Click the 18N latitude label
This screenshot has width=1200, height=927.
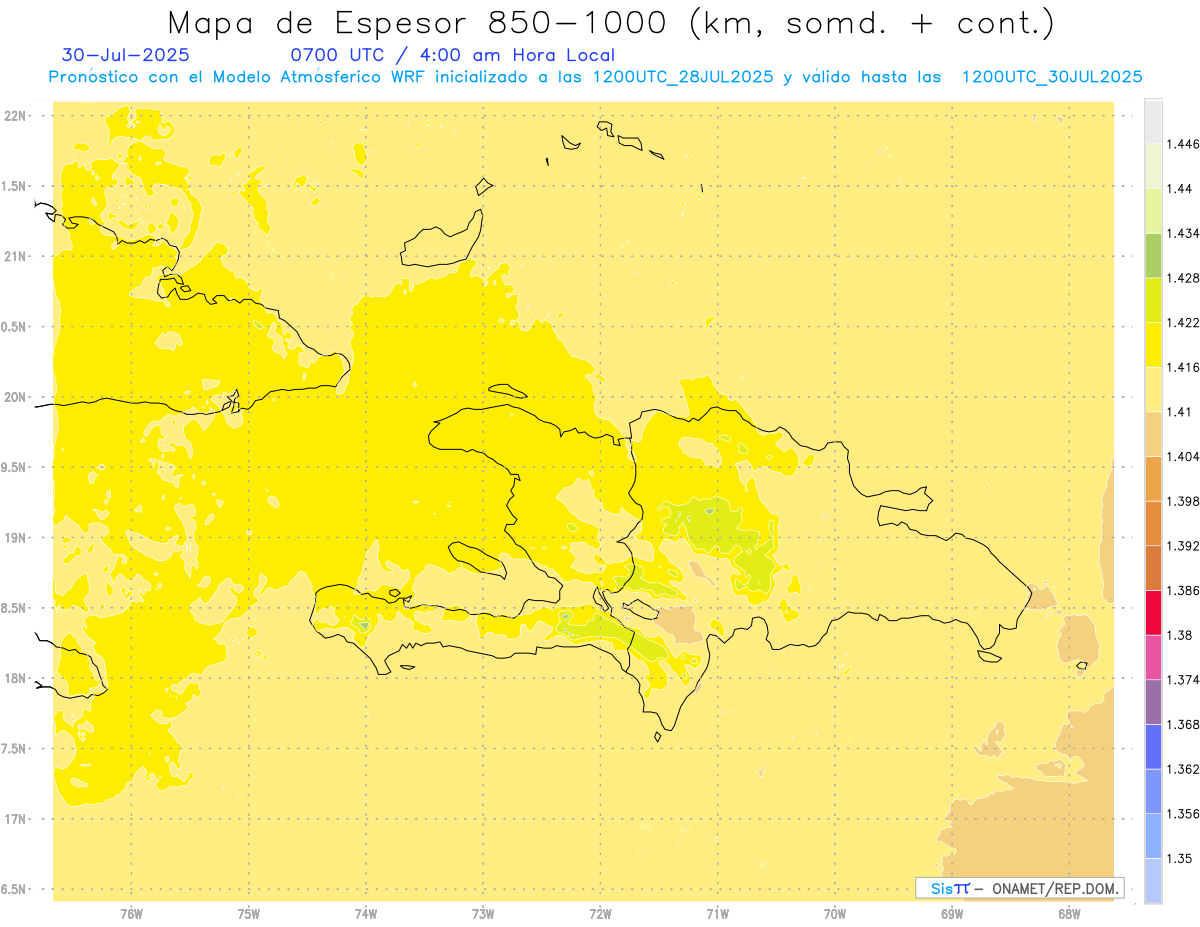click(14, 679)
